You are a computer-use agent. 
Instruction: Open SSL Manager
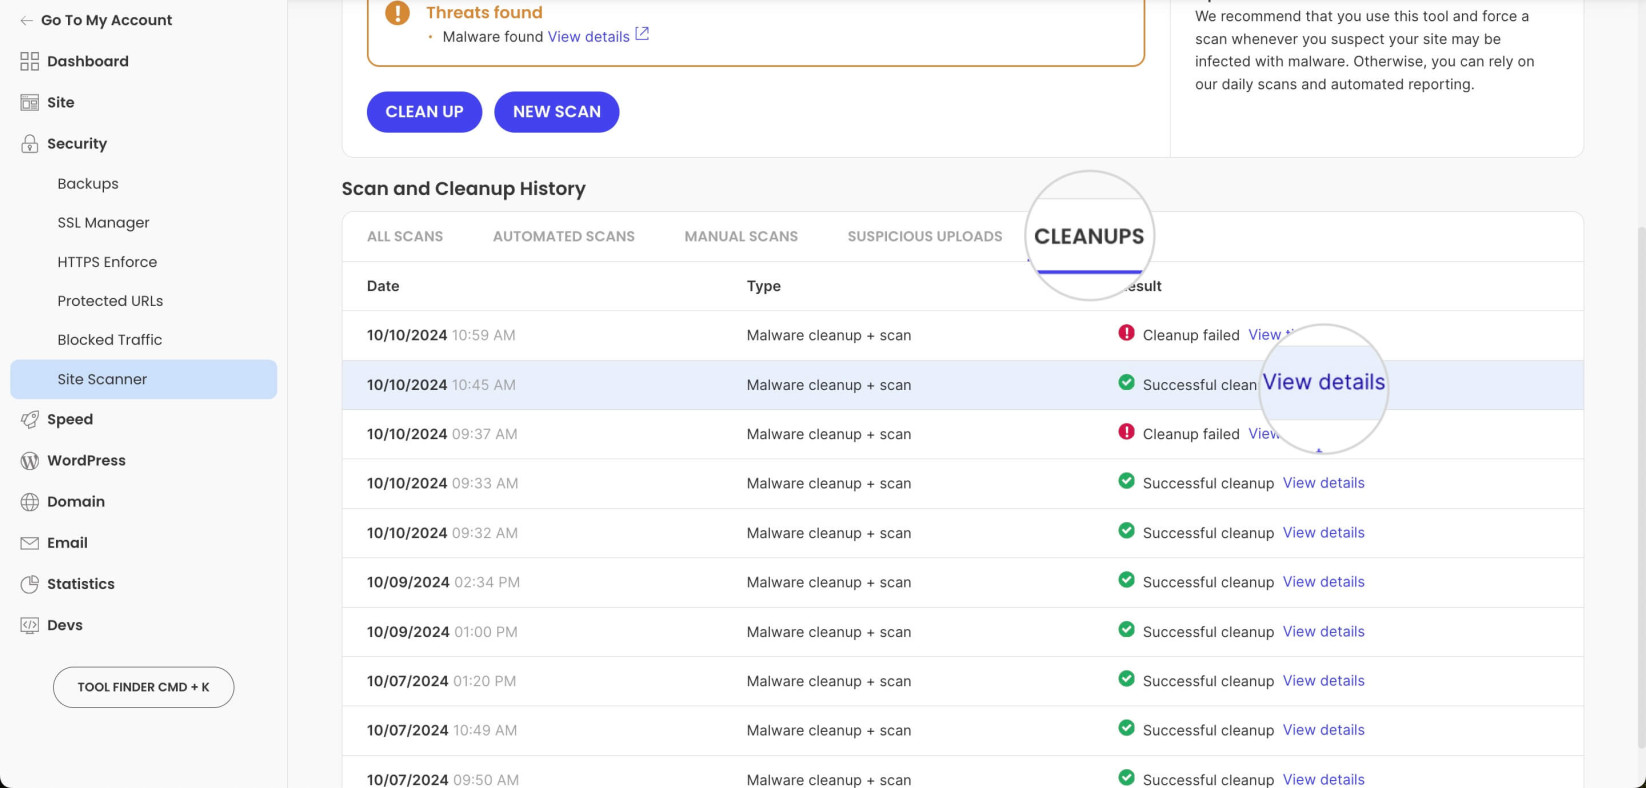pos(104,223)
